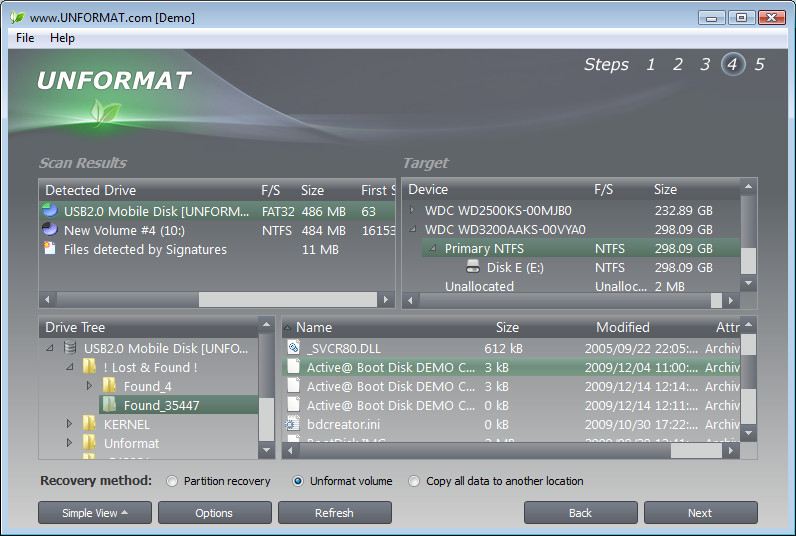Select the WDC WD2500KS-00MJB0 row
Viewport: 796px width, 536px height.
point(571,210)
